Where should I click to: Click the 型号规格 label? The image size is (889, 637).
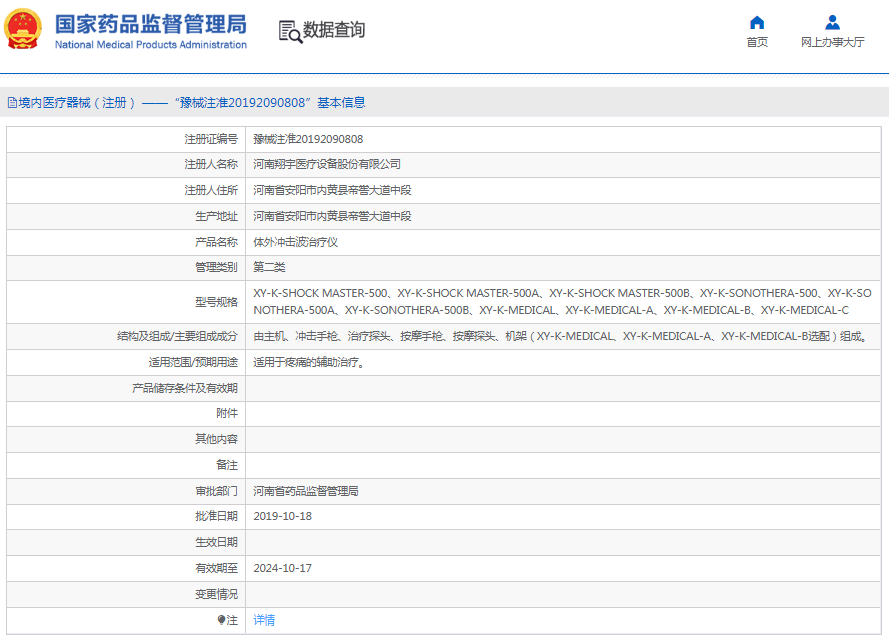click(217, 302)
